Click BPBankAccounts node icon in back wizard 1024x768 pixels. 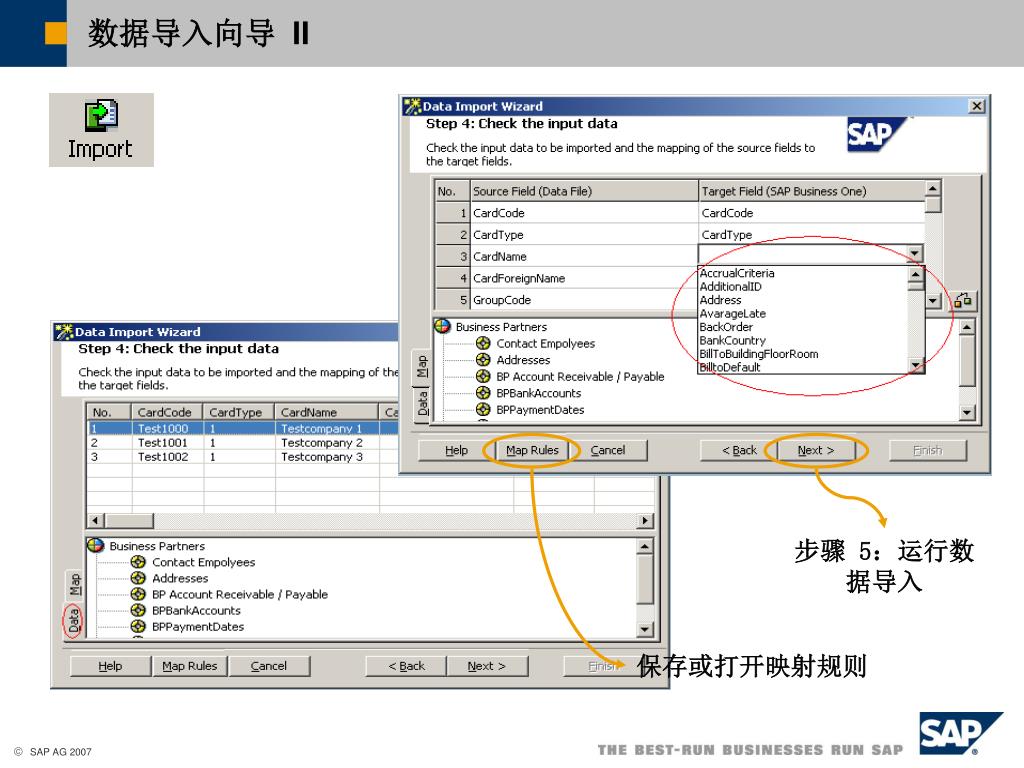click(138, 610)
